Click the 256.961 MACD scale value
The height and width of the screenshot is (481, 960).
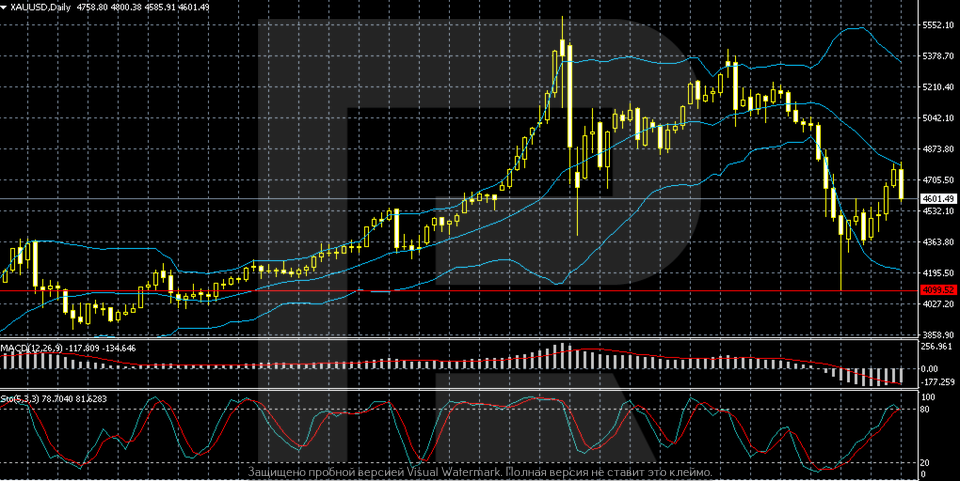(939, 346)
